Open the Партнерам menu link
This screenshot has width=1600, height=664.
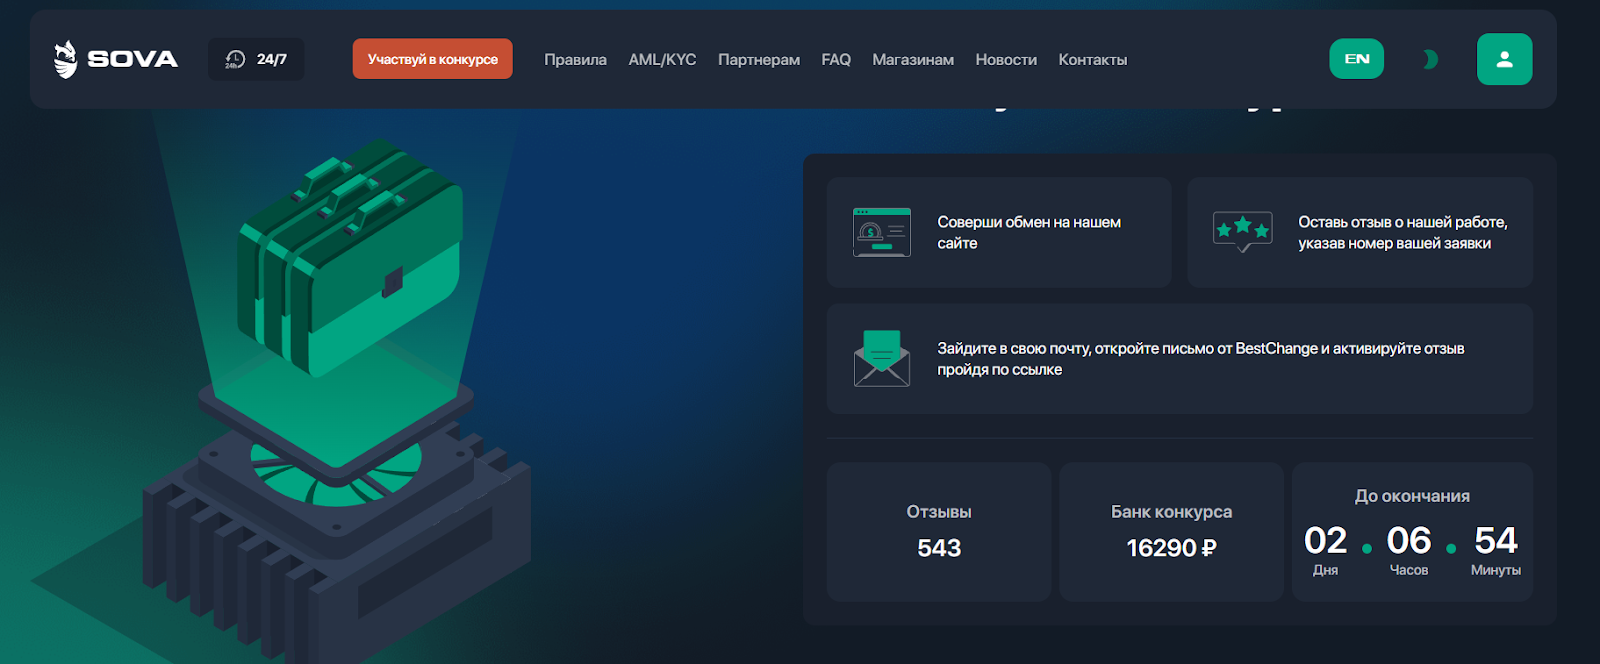(758, 60)
